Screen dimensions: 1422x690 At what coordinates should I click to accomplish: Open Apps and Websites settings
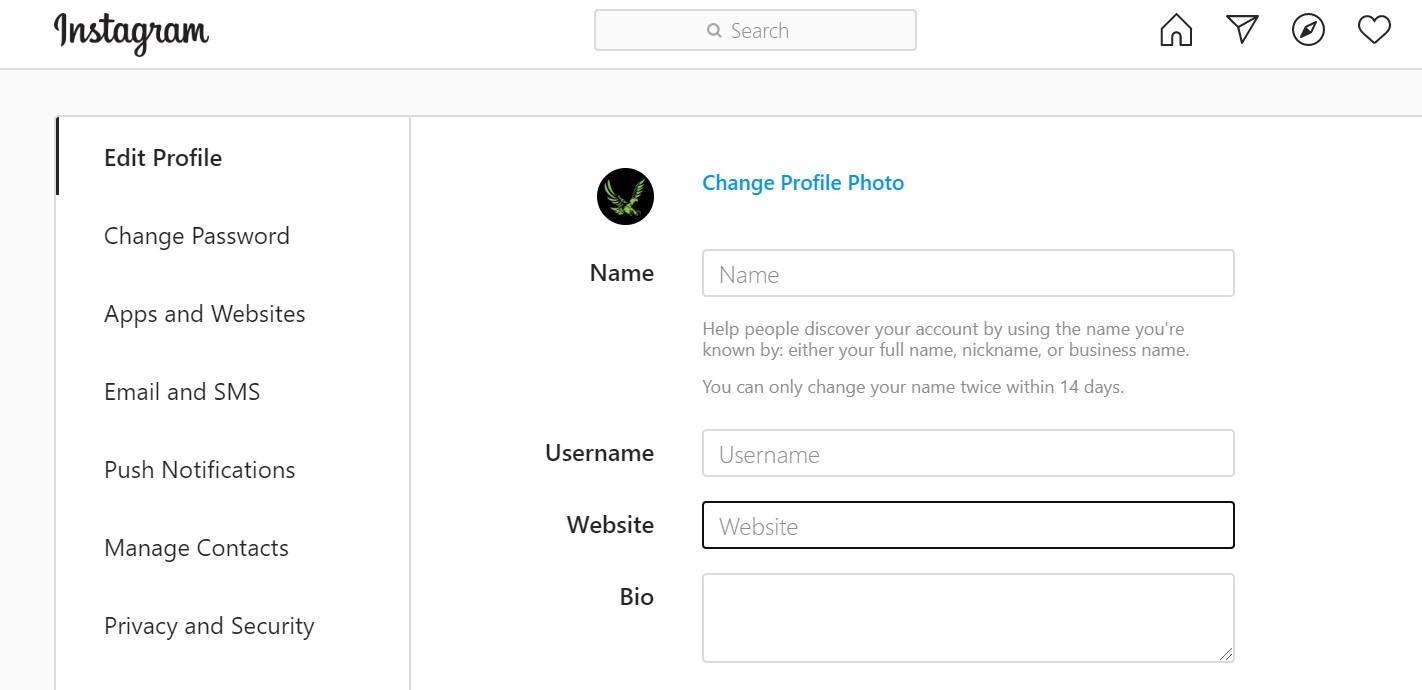tap(205, 314)
